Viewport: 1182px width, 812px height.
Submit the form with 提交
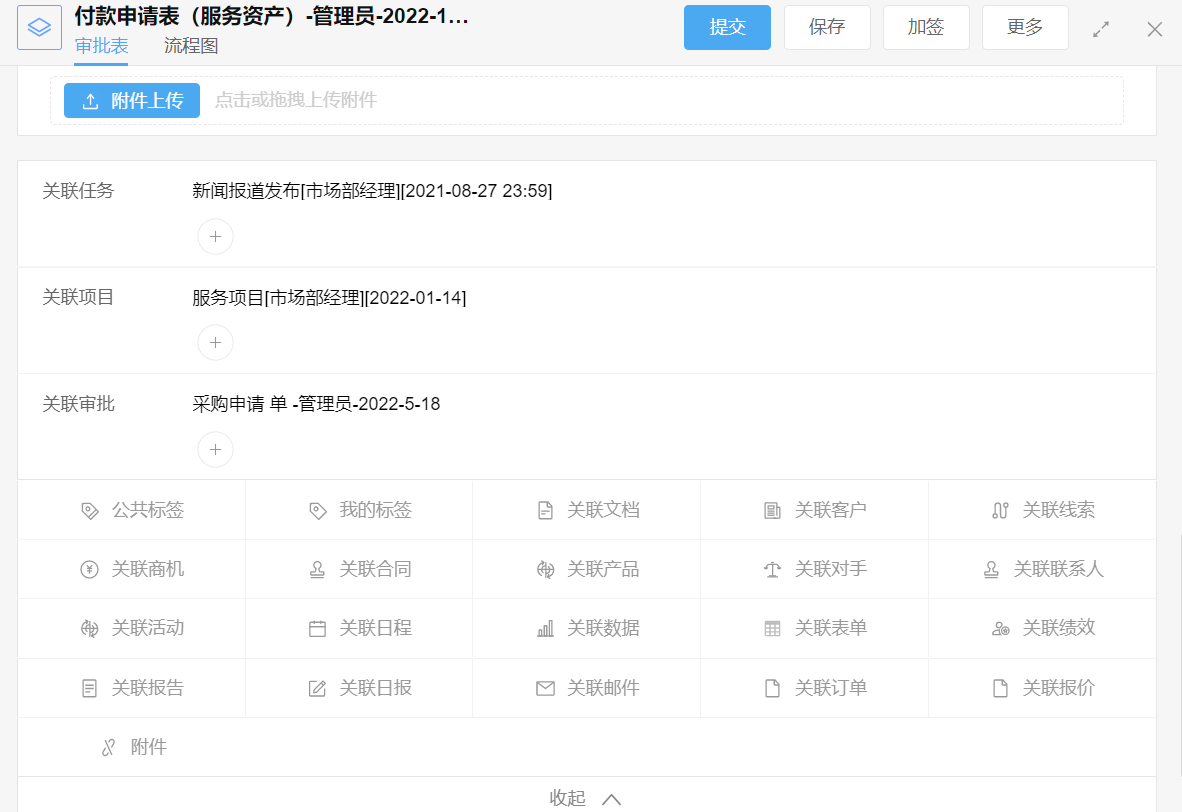point(727,28)
